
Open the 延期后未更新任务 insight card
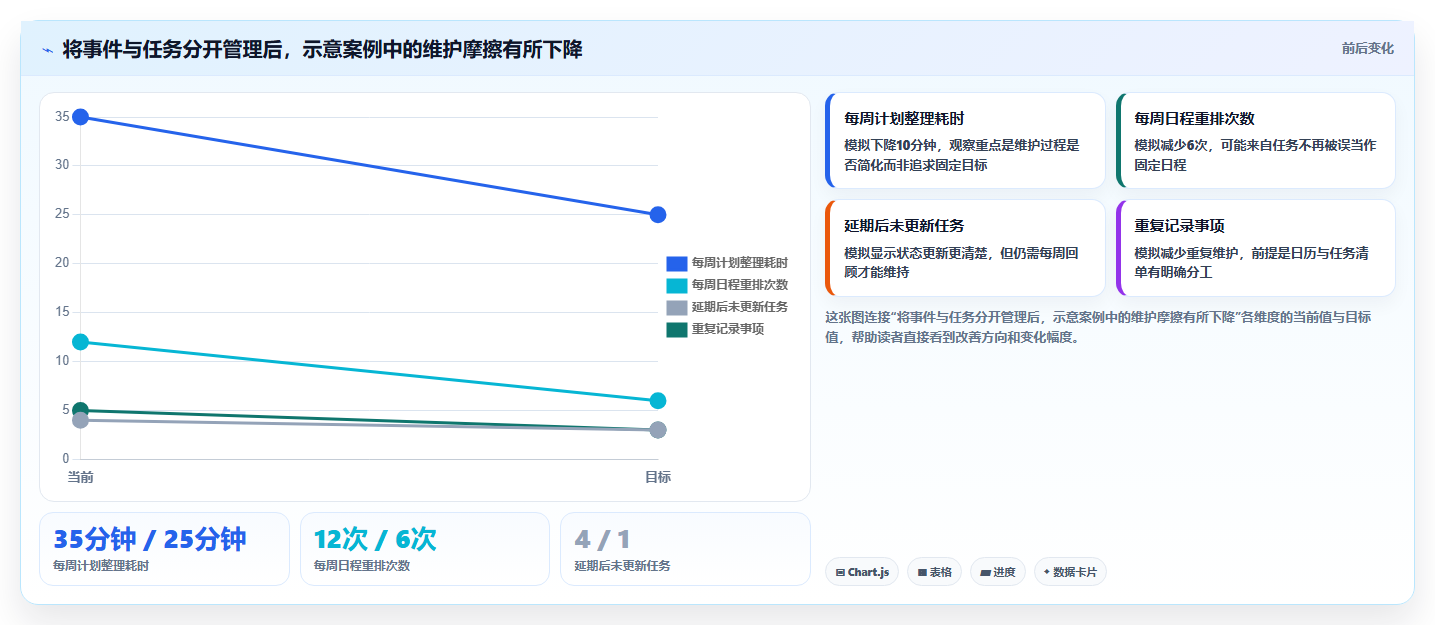965,248
